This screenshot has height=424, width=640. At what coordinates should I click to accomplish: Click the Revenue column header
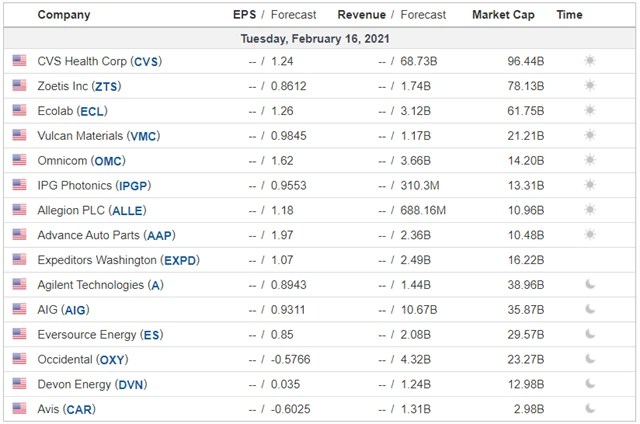pos(361,15)
